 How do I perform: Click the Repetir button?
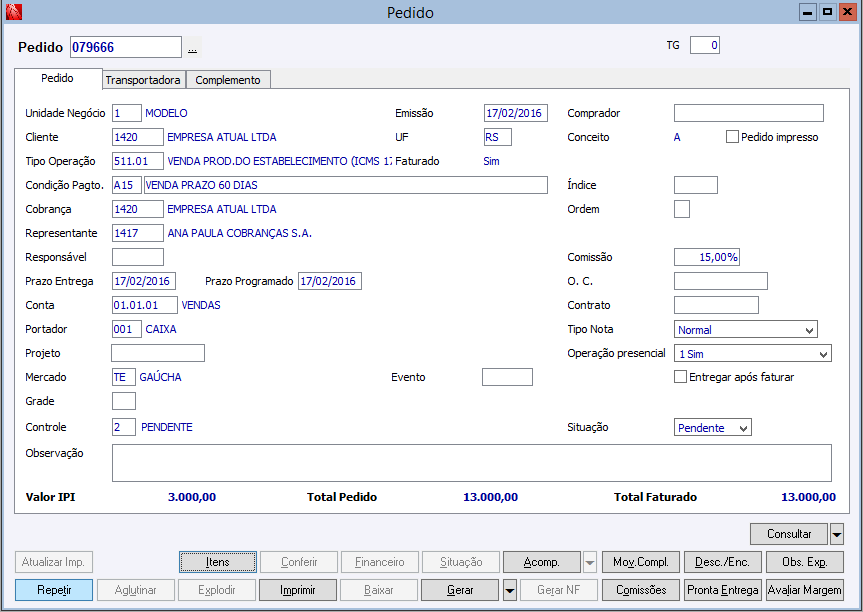click(x=54, y=590)
